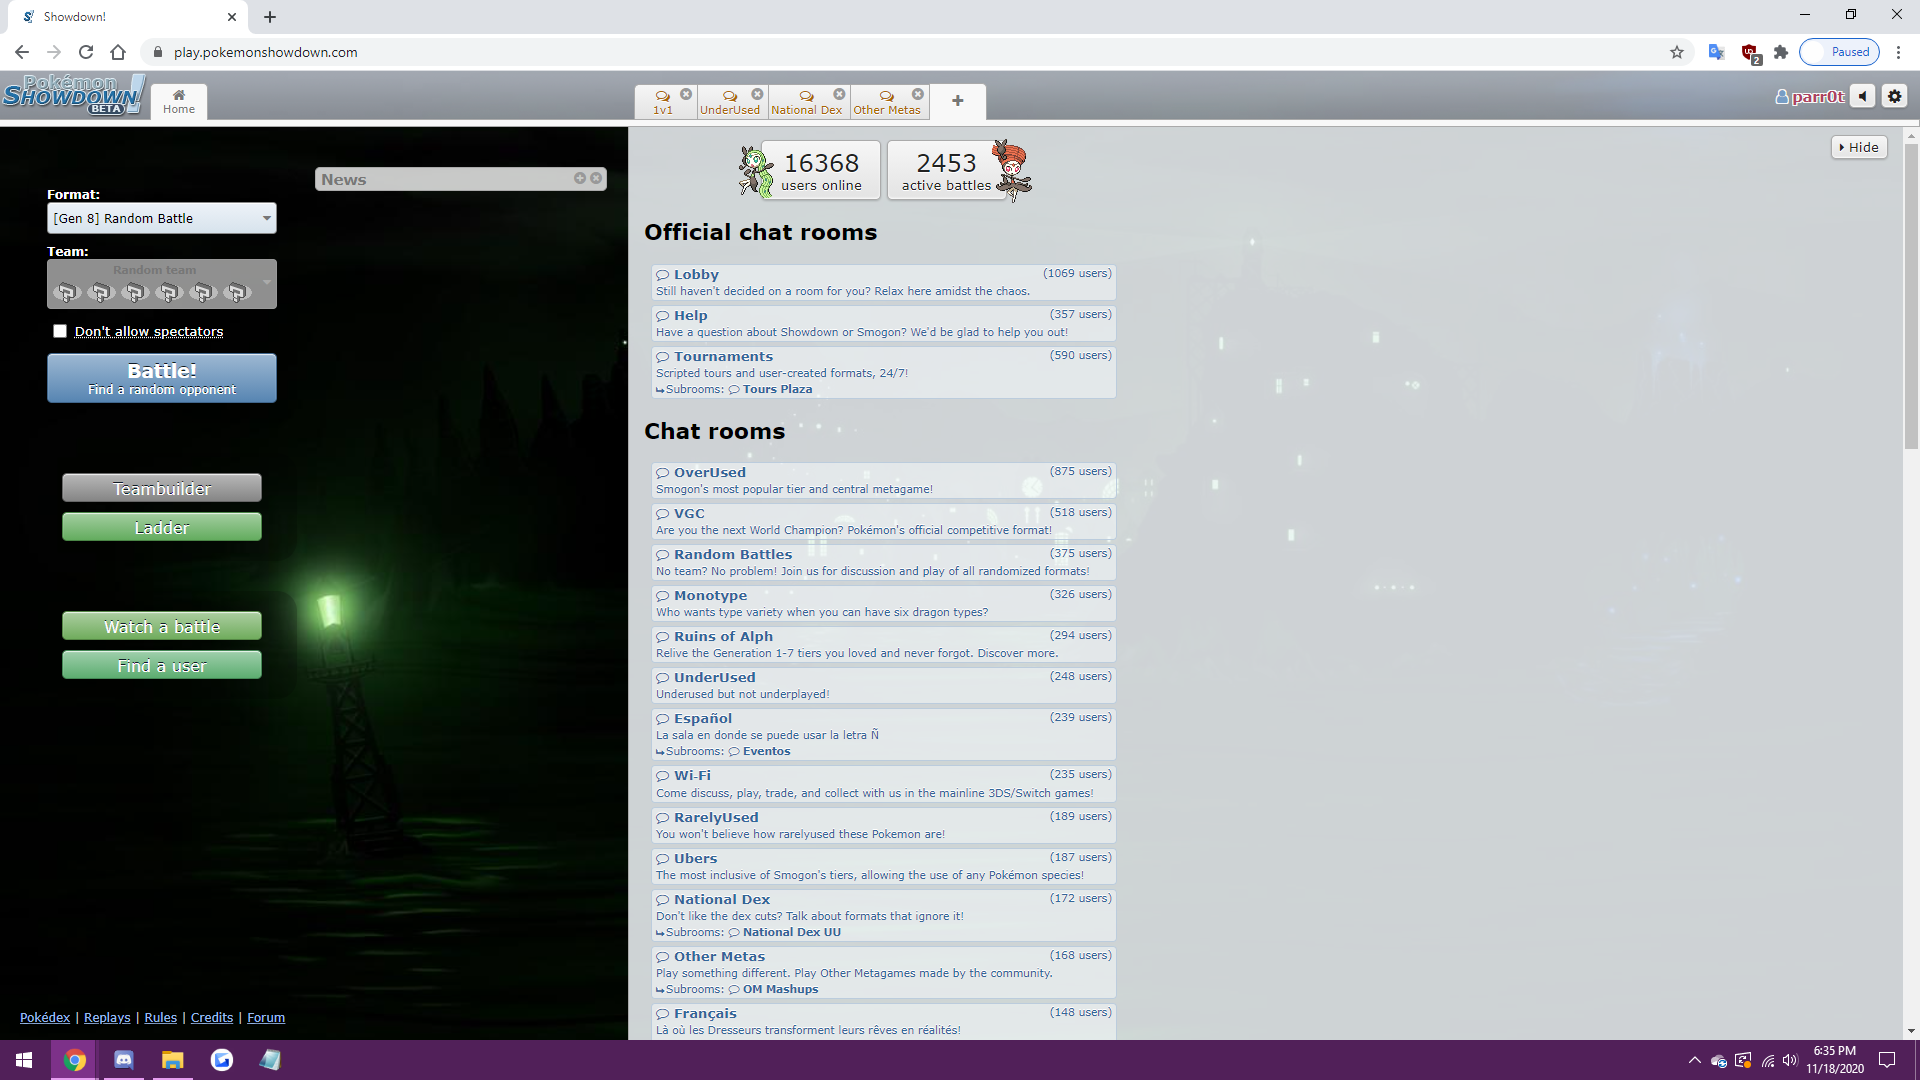Click the parr0t username
The height and width of the screenshot is (1080, 1920).
point(1810,97)
